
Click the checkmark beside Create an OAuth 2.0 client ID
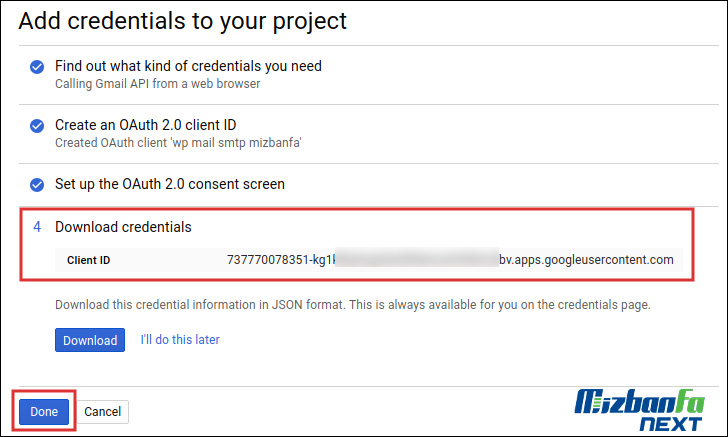pos(37,126)
